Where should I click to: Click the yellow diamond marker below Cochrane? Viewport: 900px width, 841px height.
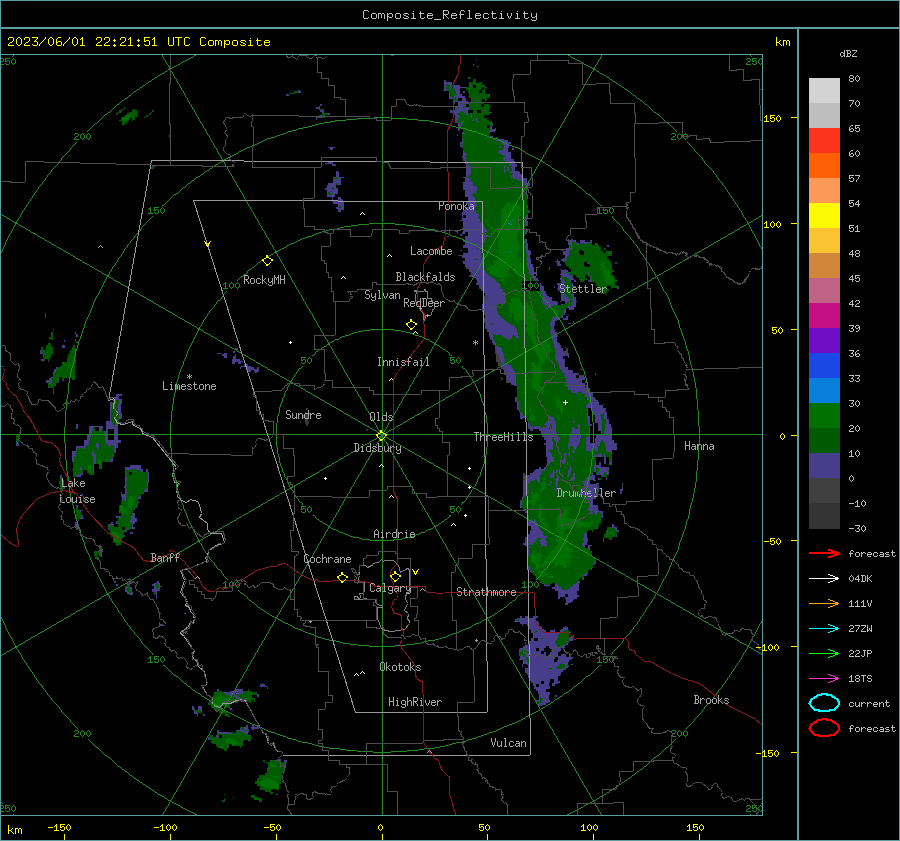[x=342, y=578]
